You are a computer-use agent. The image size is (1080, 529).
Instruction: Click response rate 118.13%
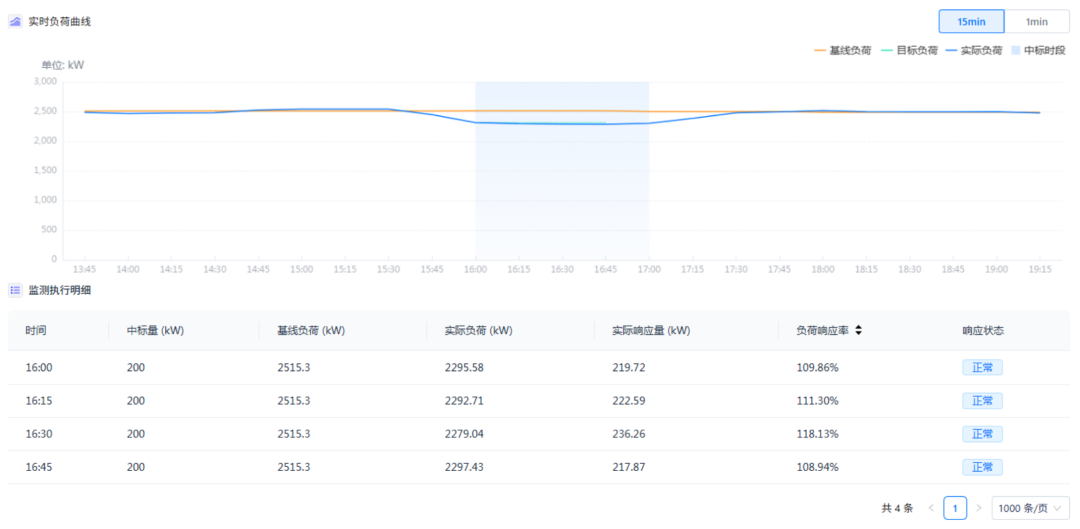point(818,434)
